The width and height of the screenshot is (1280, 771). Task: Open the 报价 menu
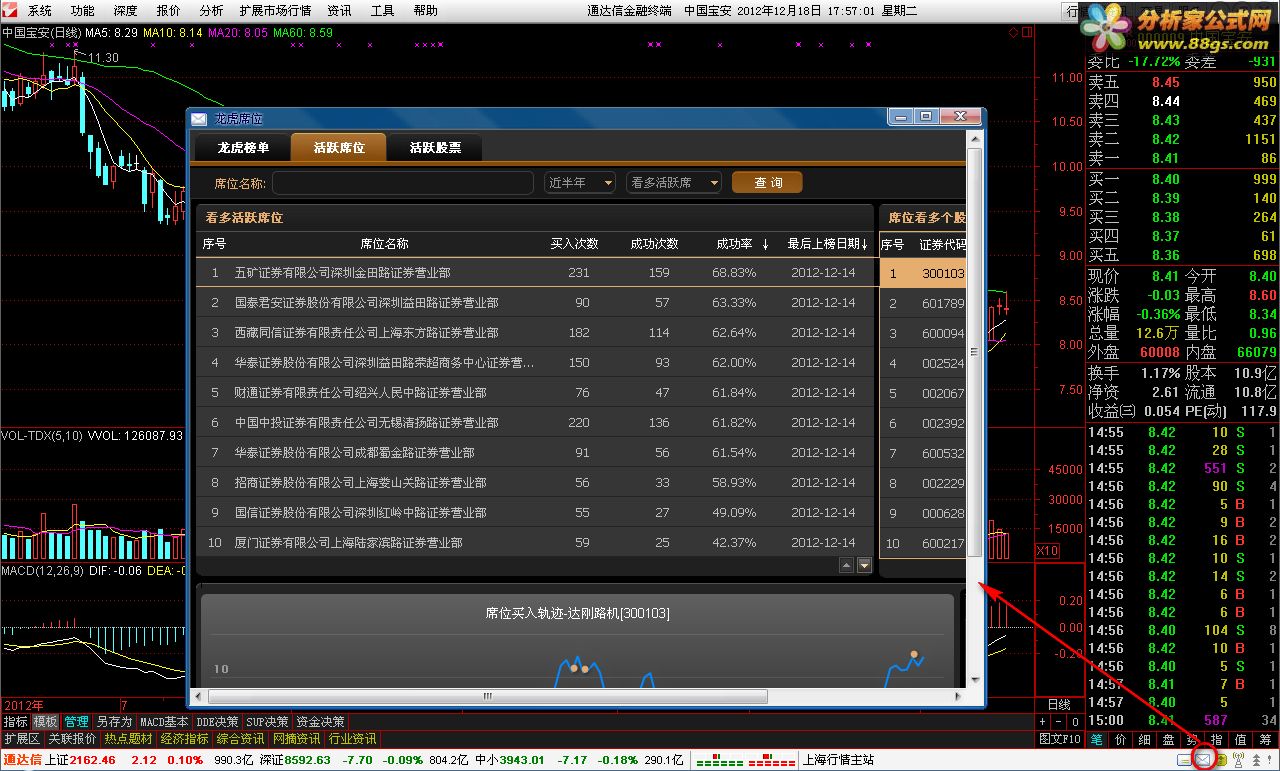[x=169, y=11]
